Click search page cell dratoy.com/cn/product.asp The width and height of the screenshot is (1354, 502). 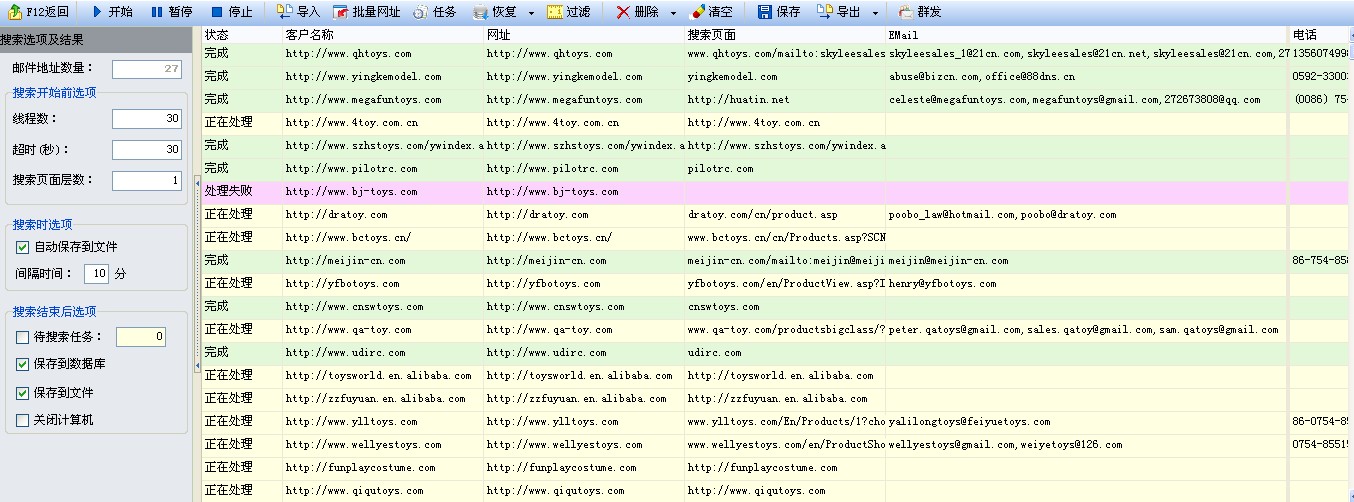point(785,215)
